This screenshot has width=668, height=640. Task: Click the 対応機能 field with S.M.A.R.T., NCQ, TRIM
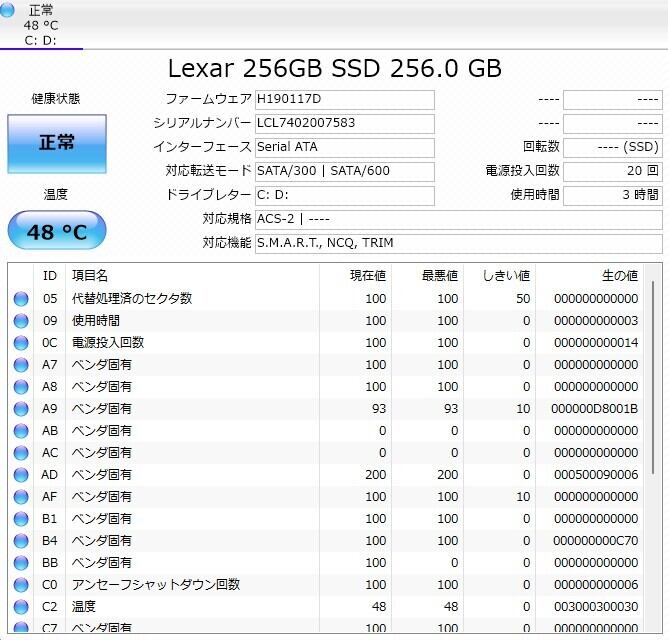coord(457,243)
